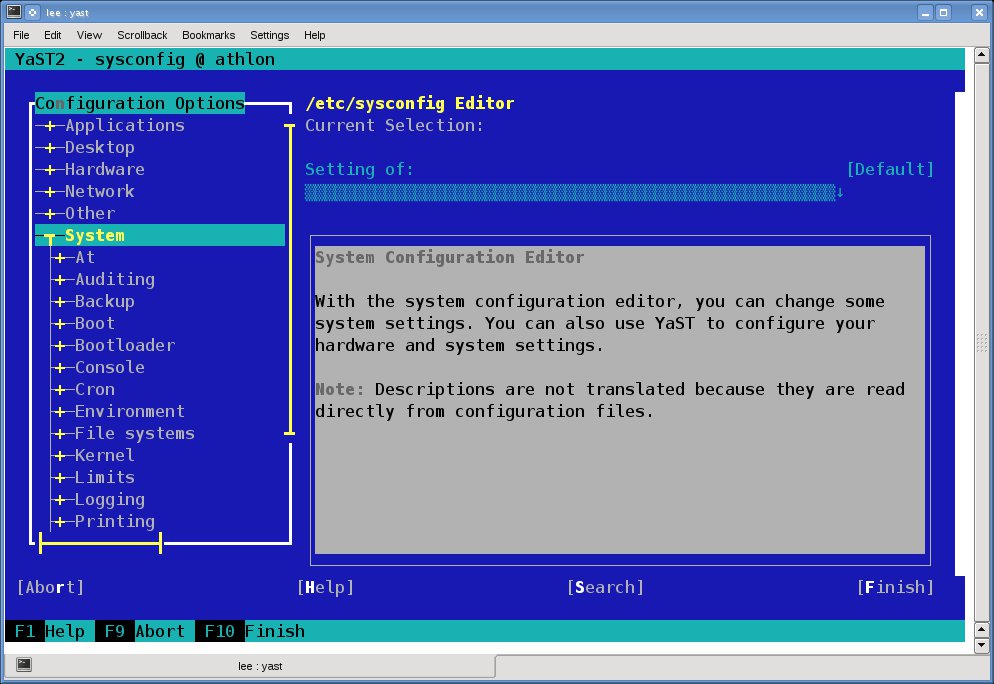Open the Settings menu in the menu bar
The width and height of the screenshot is (994, 684).
tap(269, 35)
